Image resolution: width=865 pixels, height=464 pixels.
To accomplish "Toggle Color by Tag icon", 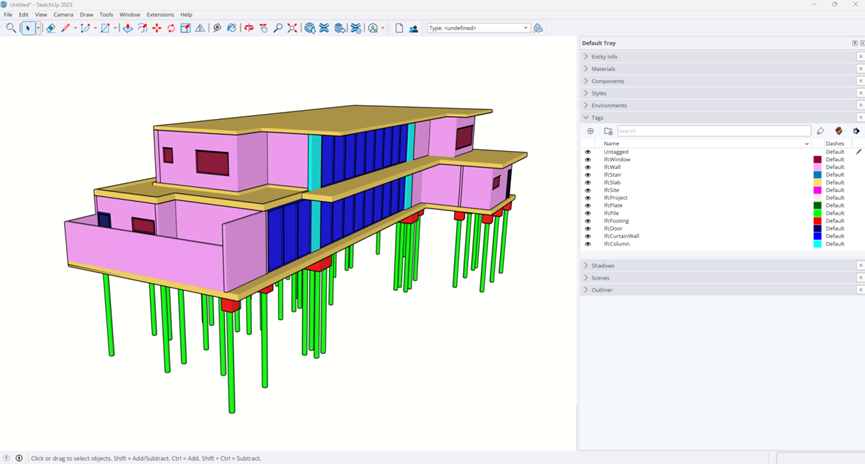I will point(838,131).
